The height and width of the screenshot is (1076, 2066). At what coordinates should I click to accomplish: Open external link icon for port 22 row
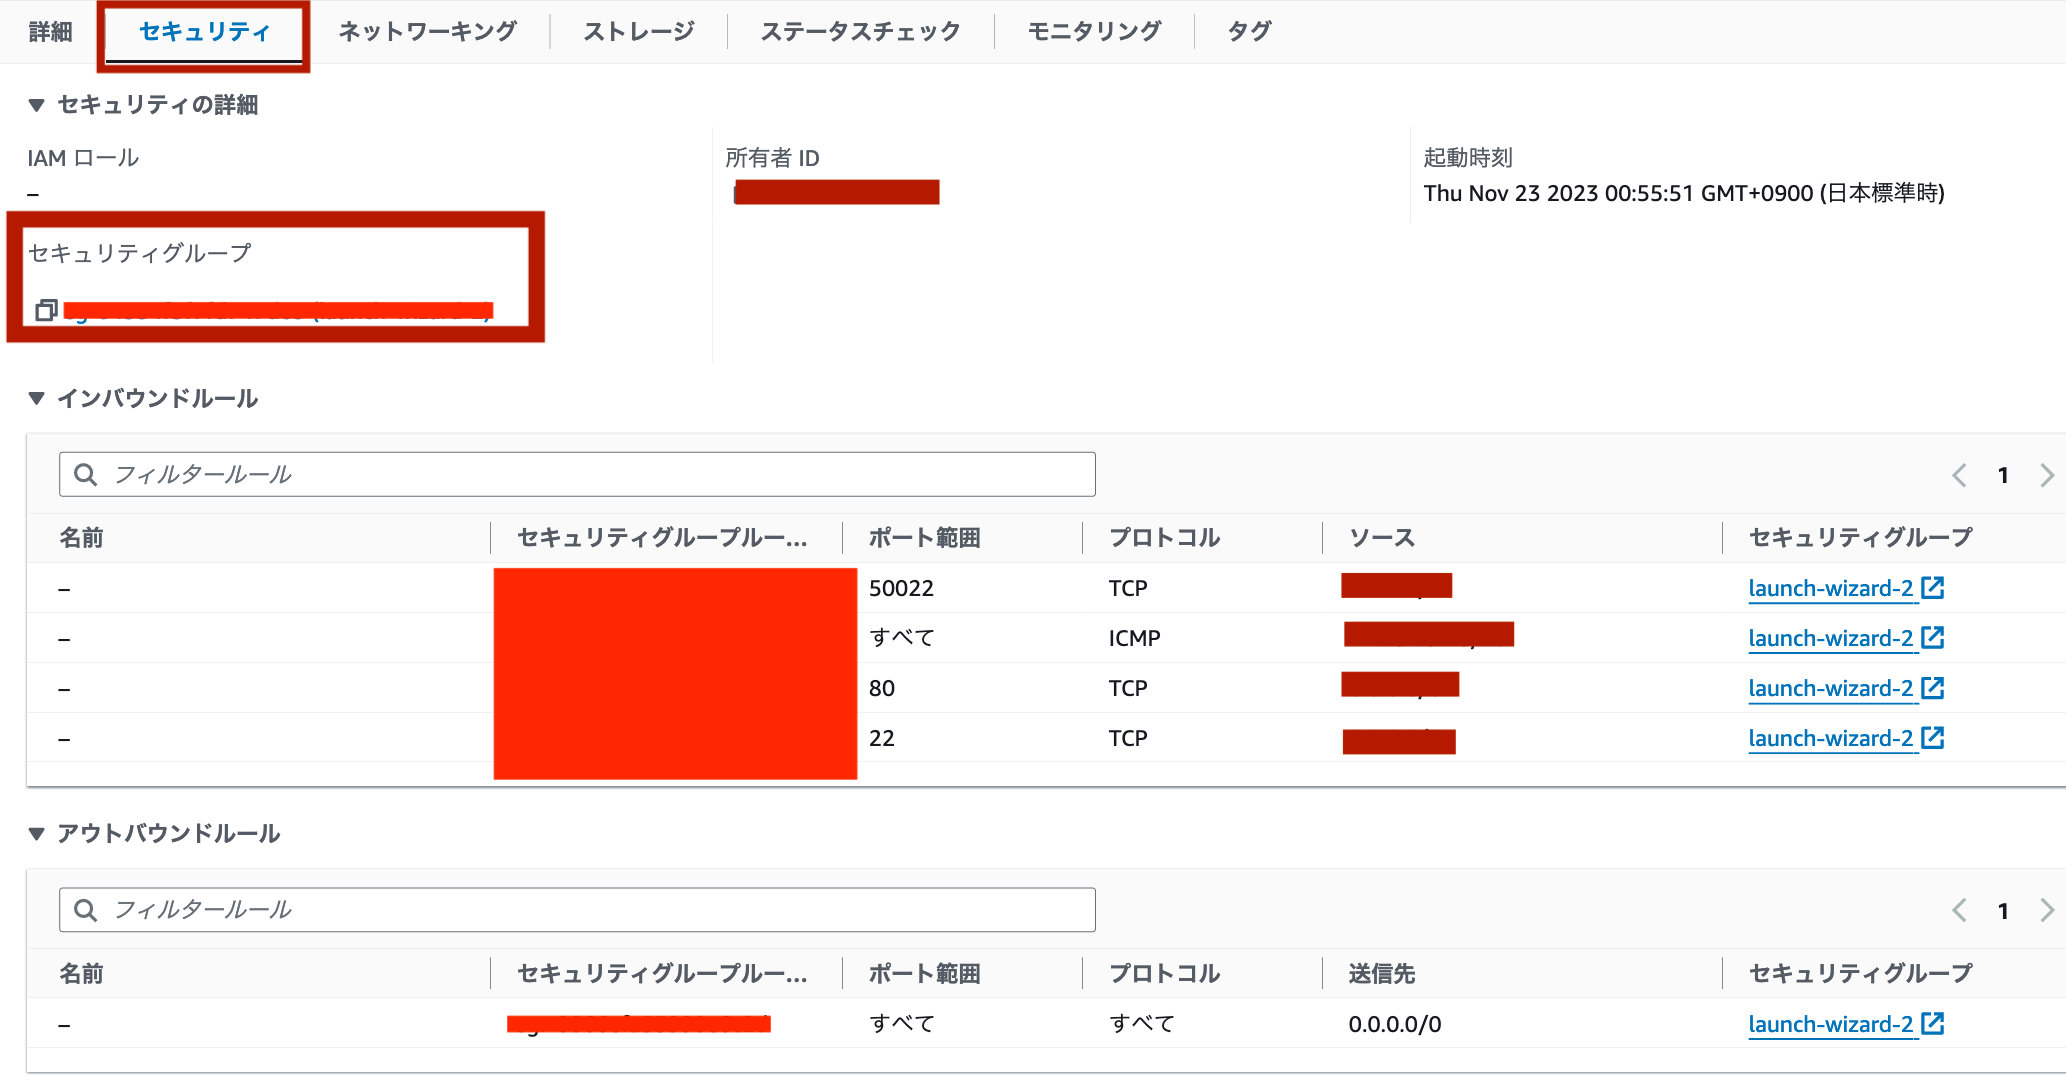(x=1933, y=737)
